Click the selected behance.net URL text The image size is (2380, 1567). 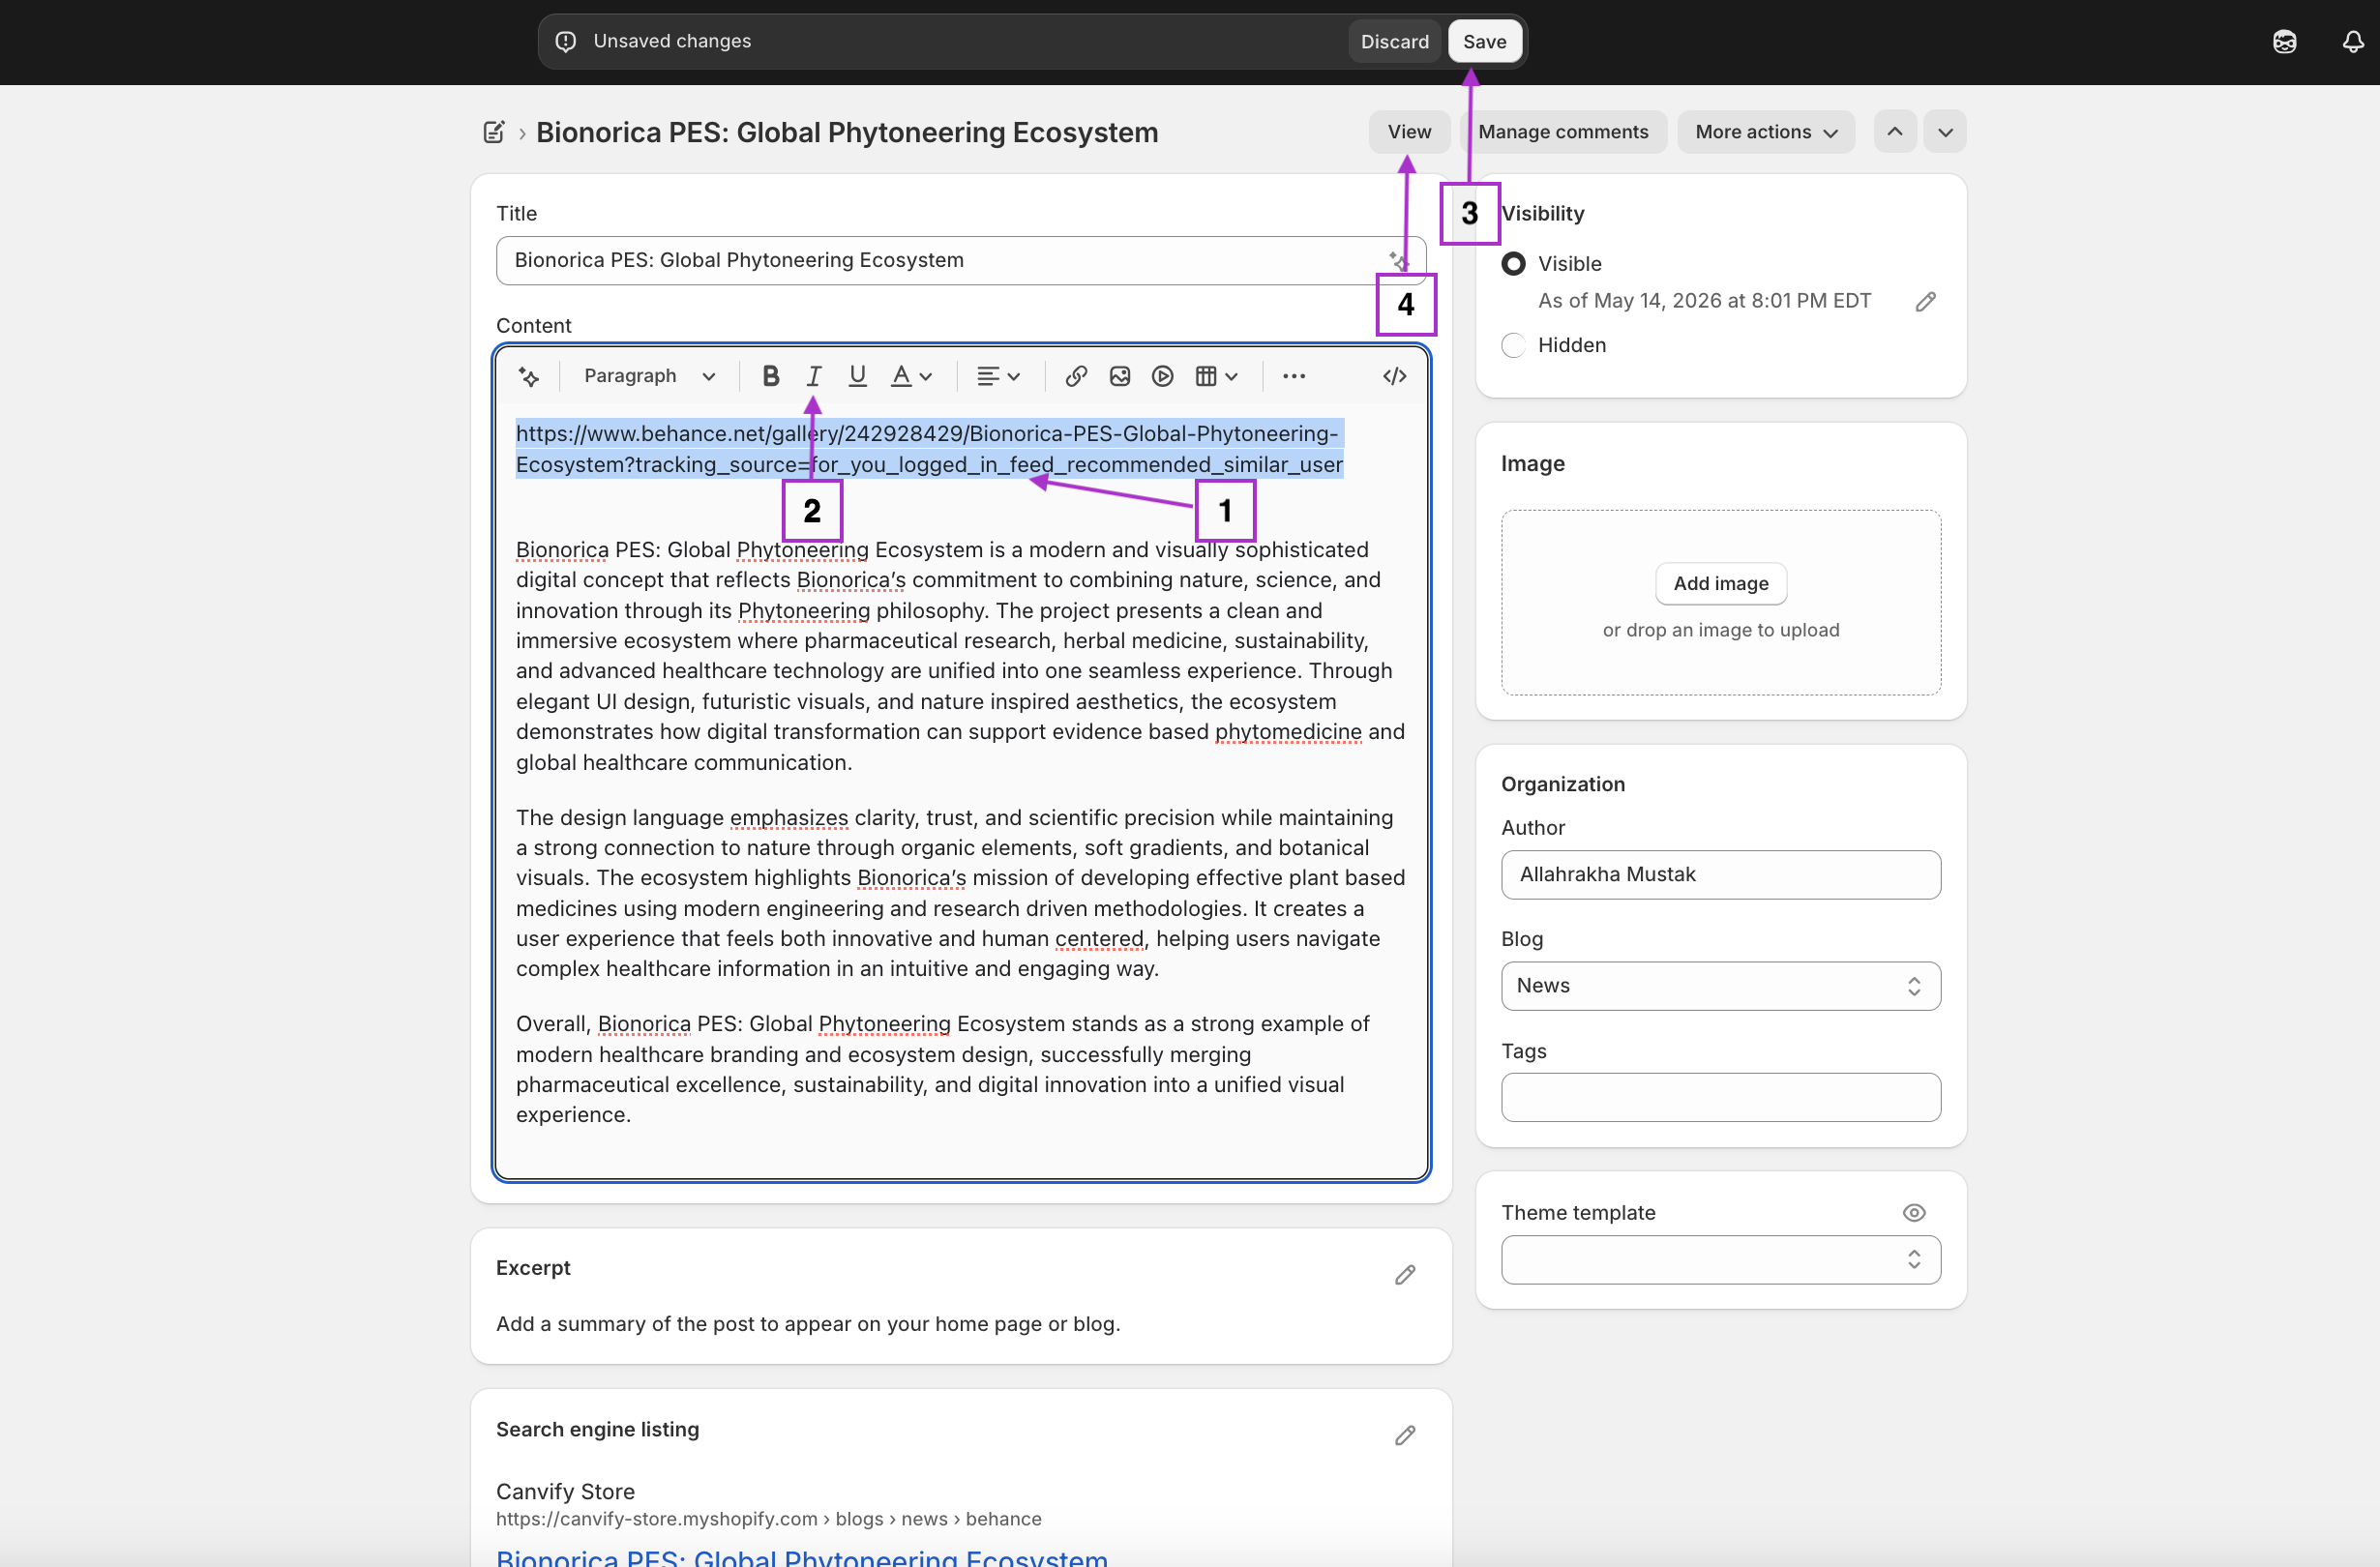929,449
